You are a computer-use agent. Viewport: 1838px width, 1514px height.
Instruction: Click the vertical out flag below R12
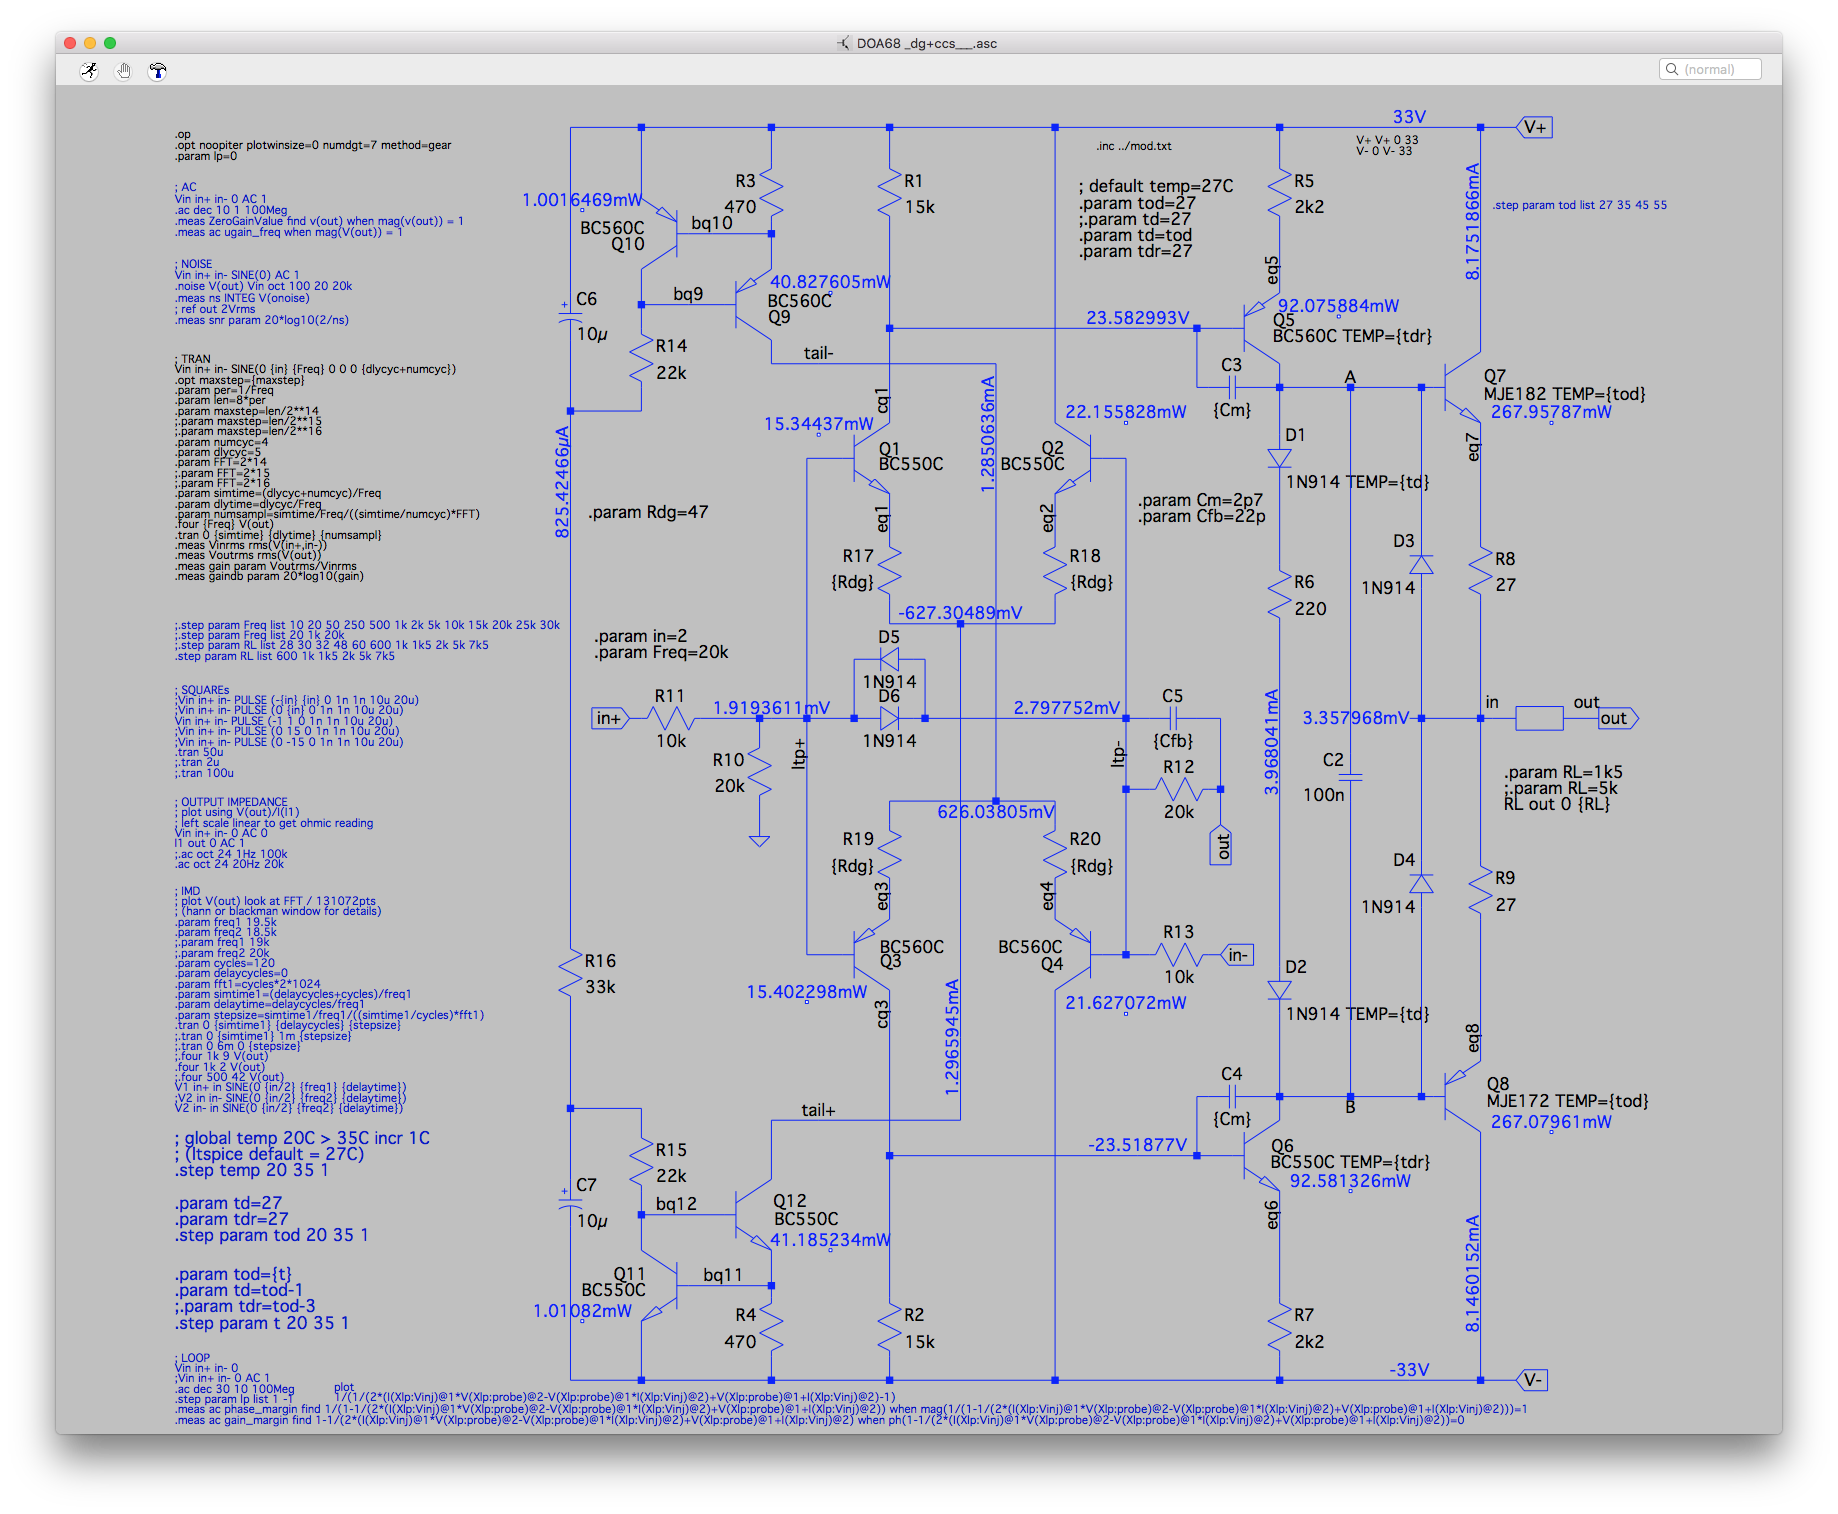[1221, 846]
